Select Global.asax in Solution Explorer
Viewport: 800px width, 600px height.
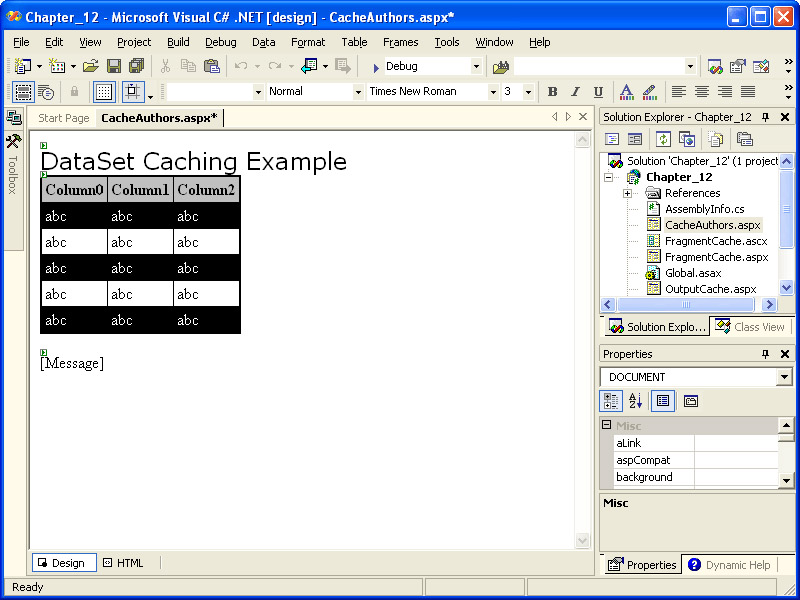[692, 273]
